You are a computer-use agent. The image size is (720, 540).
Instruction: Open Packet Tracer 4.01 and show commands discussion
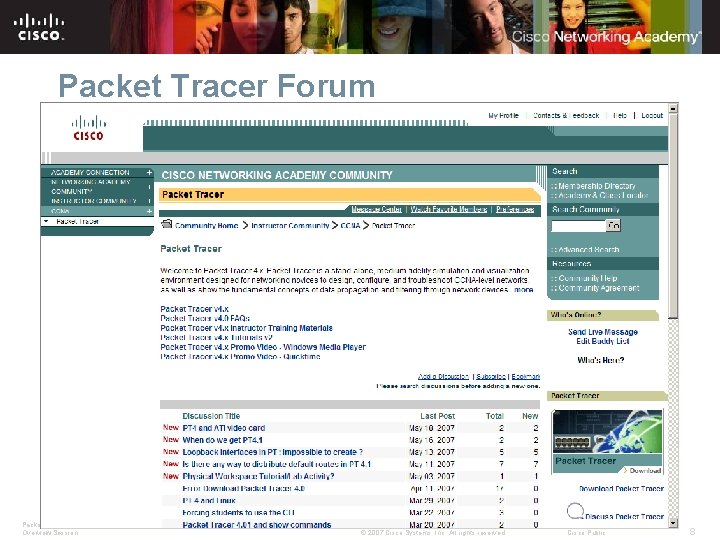(257, 524)
